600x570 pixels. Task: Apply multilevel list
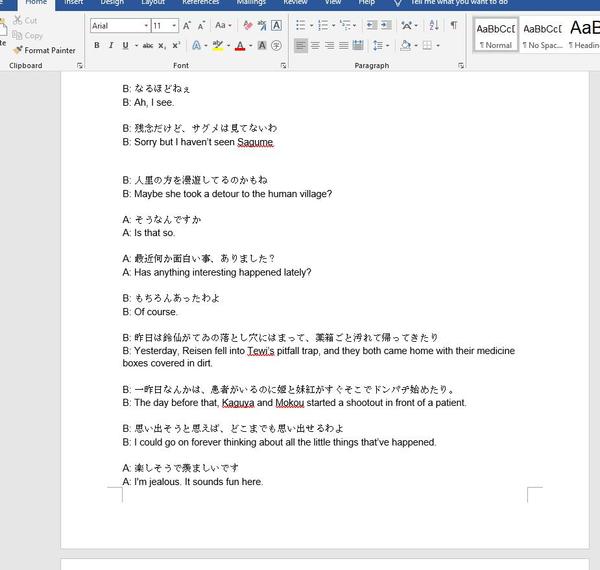(x=345, y=26)
